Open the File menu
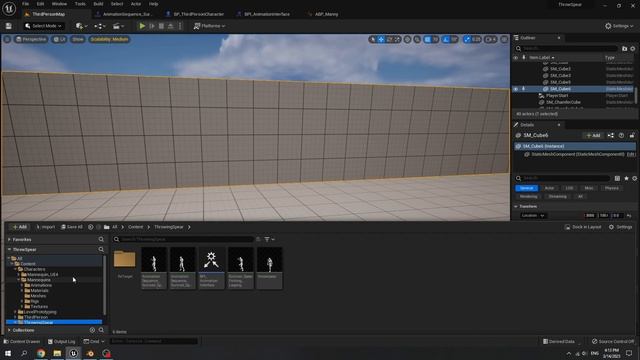This screenshot has width=640, height=360. pyautogui.click(x=25, y=4)
